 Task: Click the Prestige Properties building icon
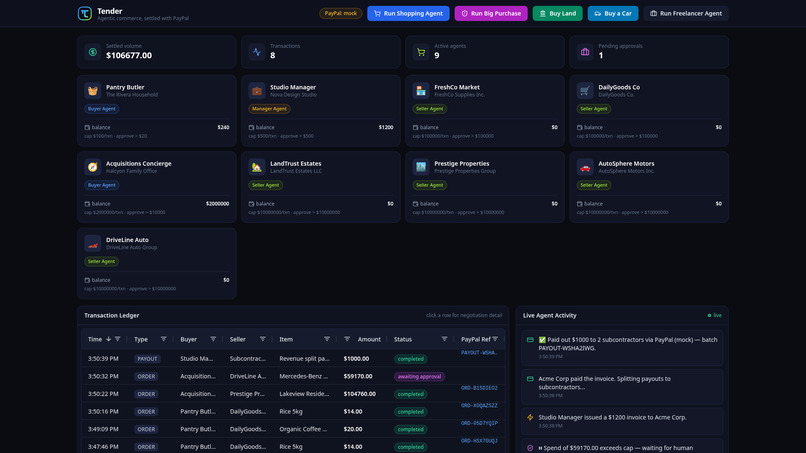click(421, 167)
